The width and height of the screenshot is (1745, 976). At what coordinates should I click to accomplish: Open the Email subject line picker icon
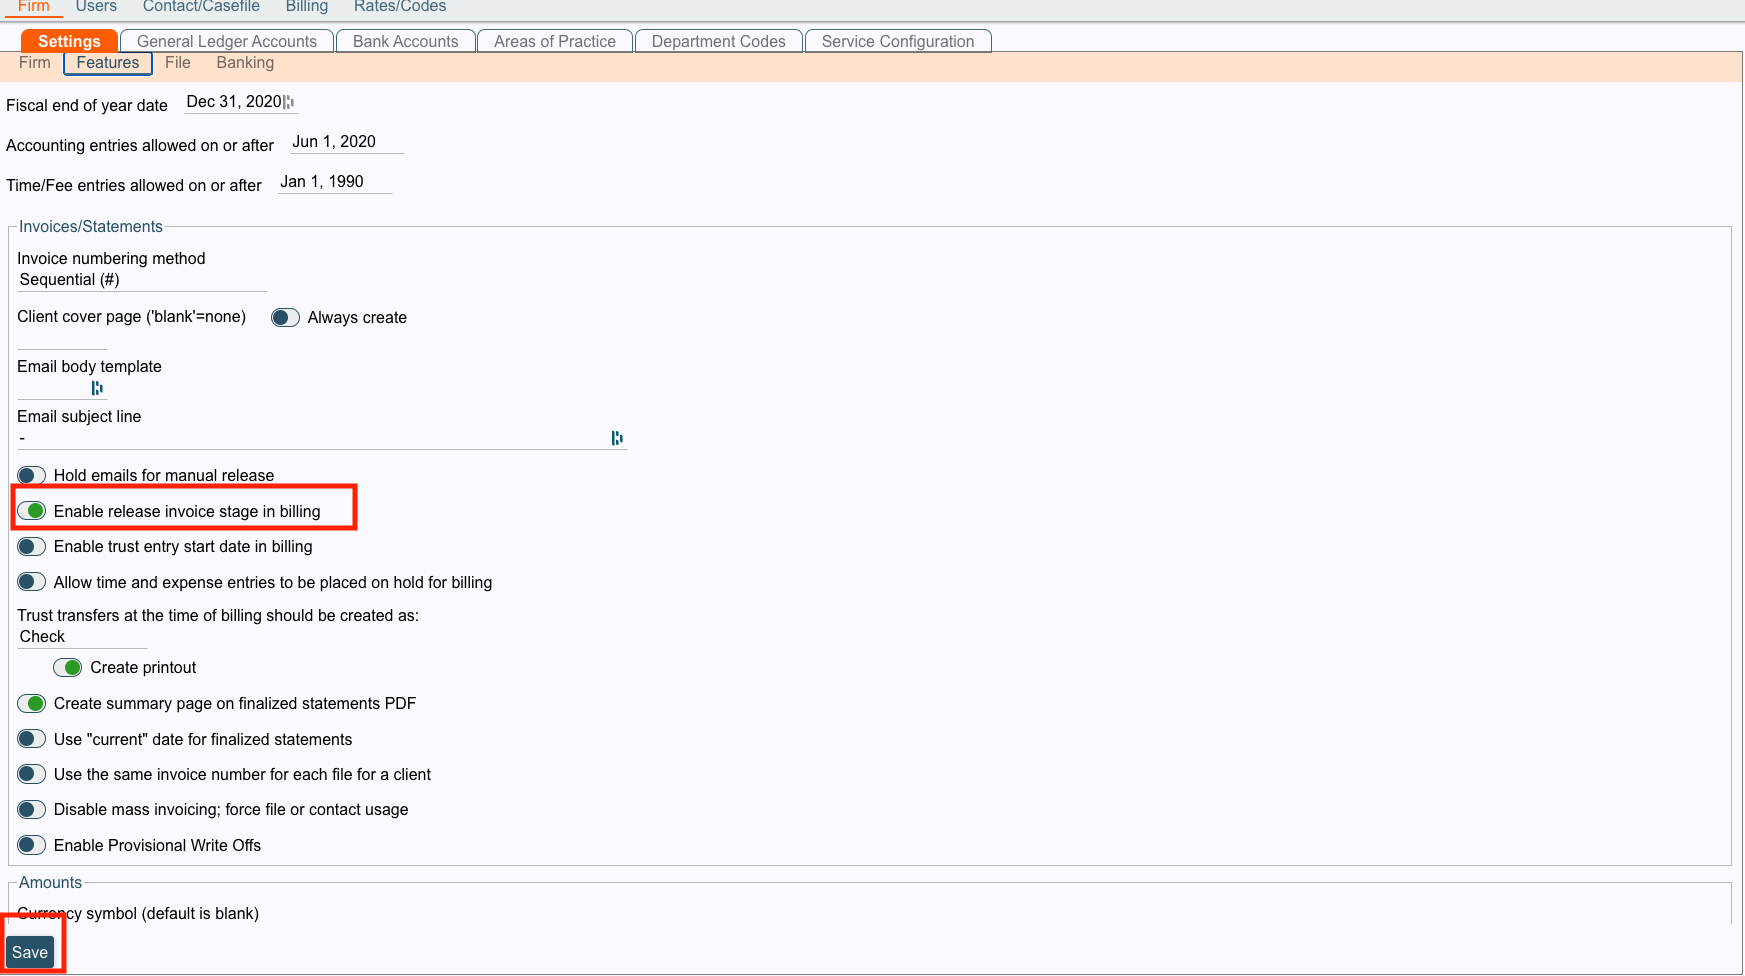[617, 438]
